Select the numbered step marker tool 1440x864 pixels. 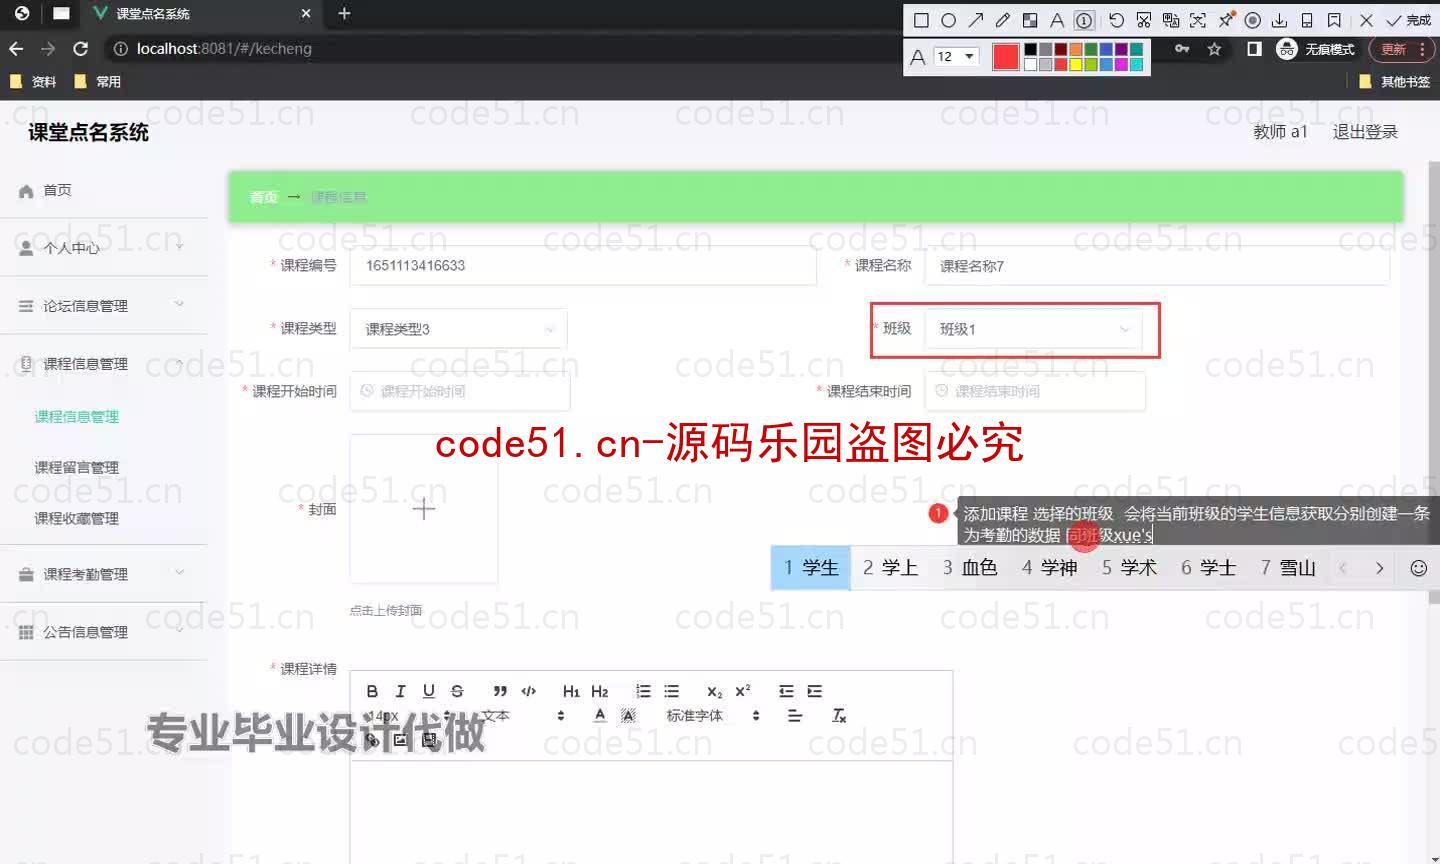(x=1084, y=20)
